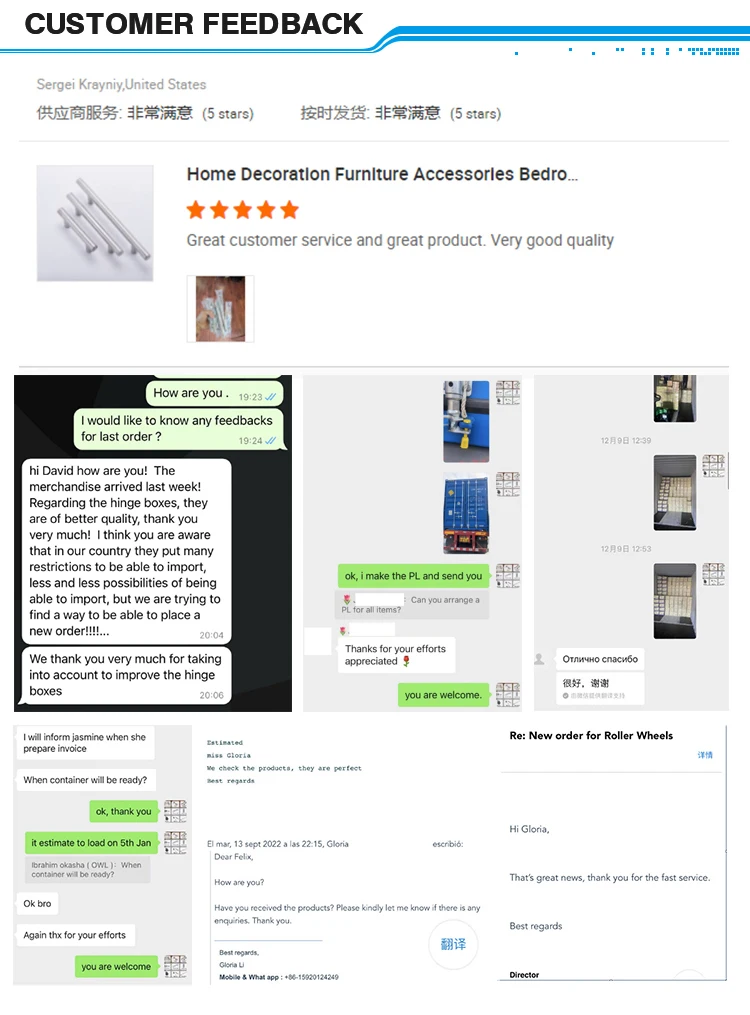Open the container lock seal photo
The width and height of the screenshot is (750, 1015).
tap(466, 421)
